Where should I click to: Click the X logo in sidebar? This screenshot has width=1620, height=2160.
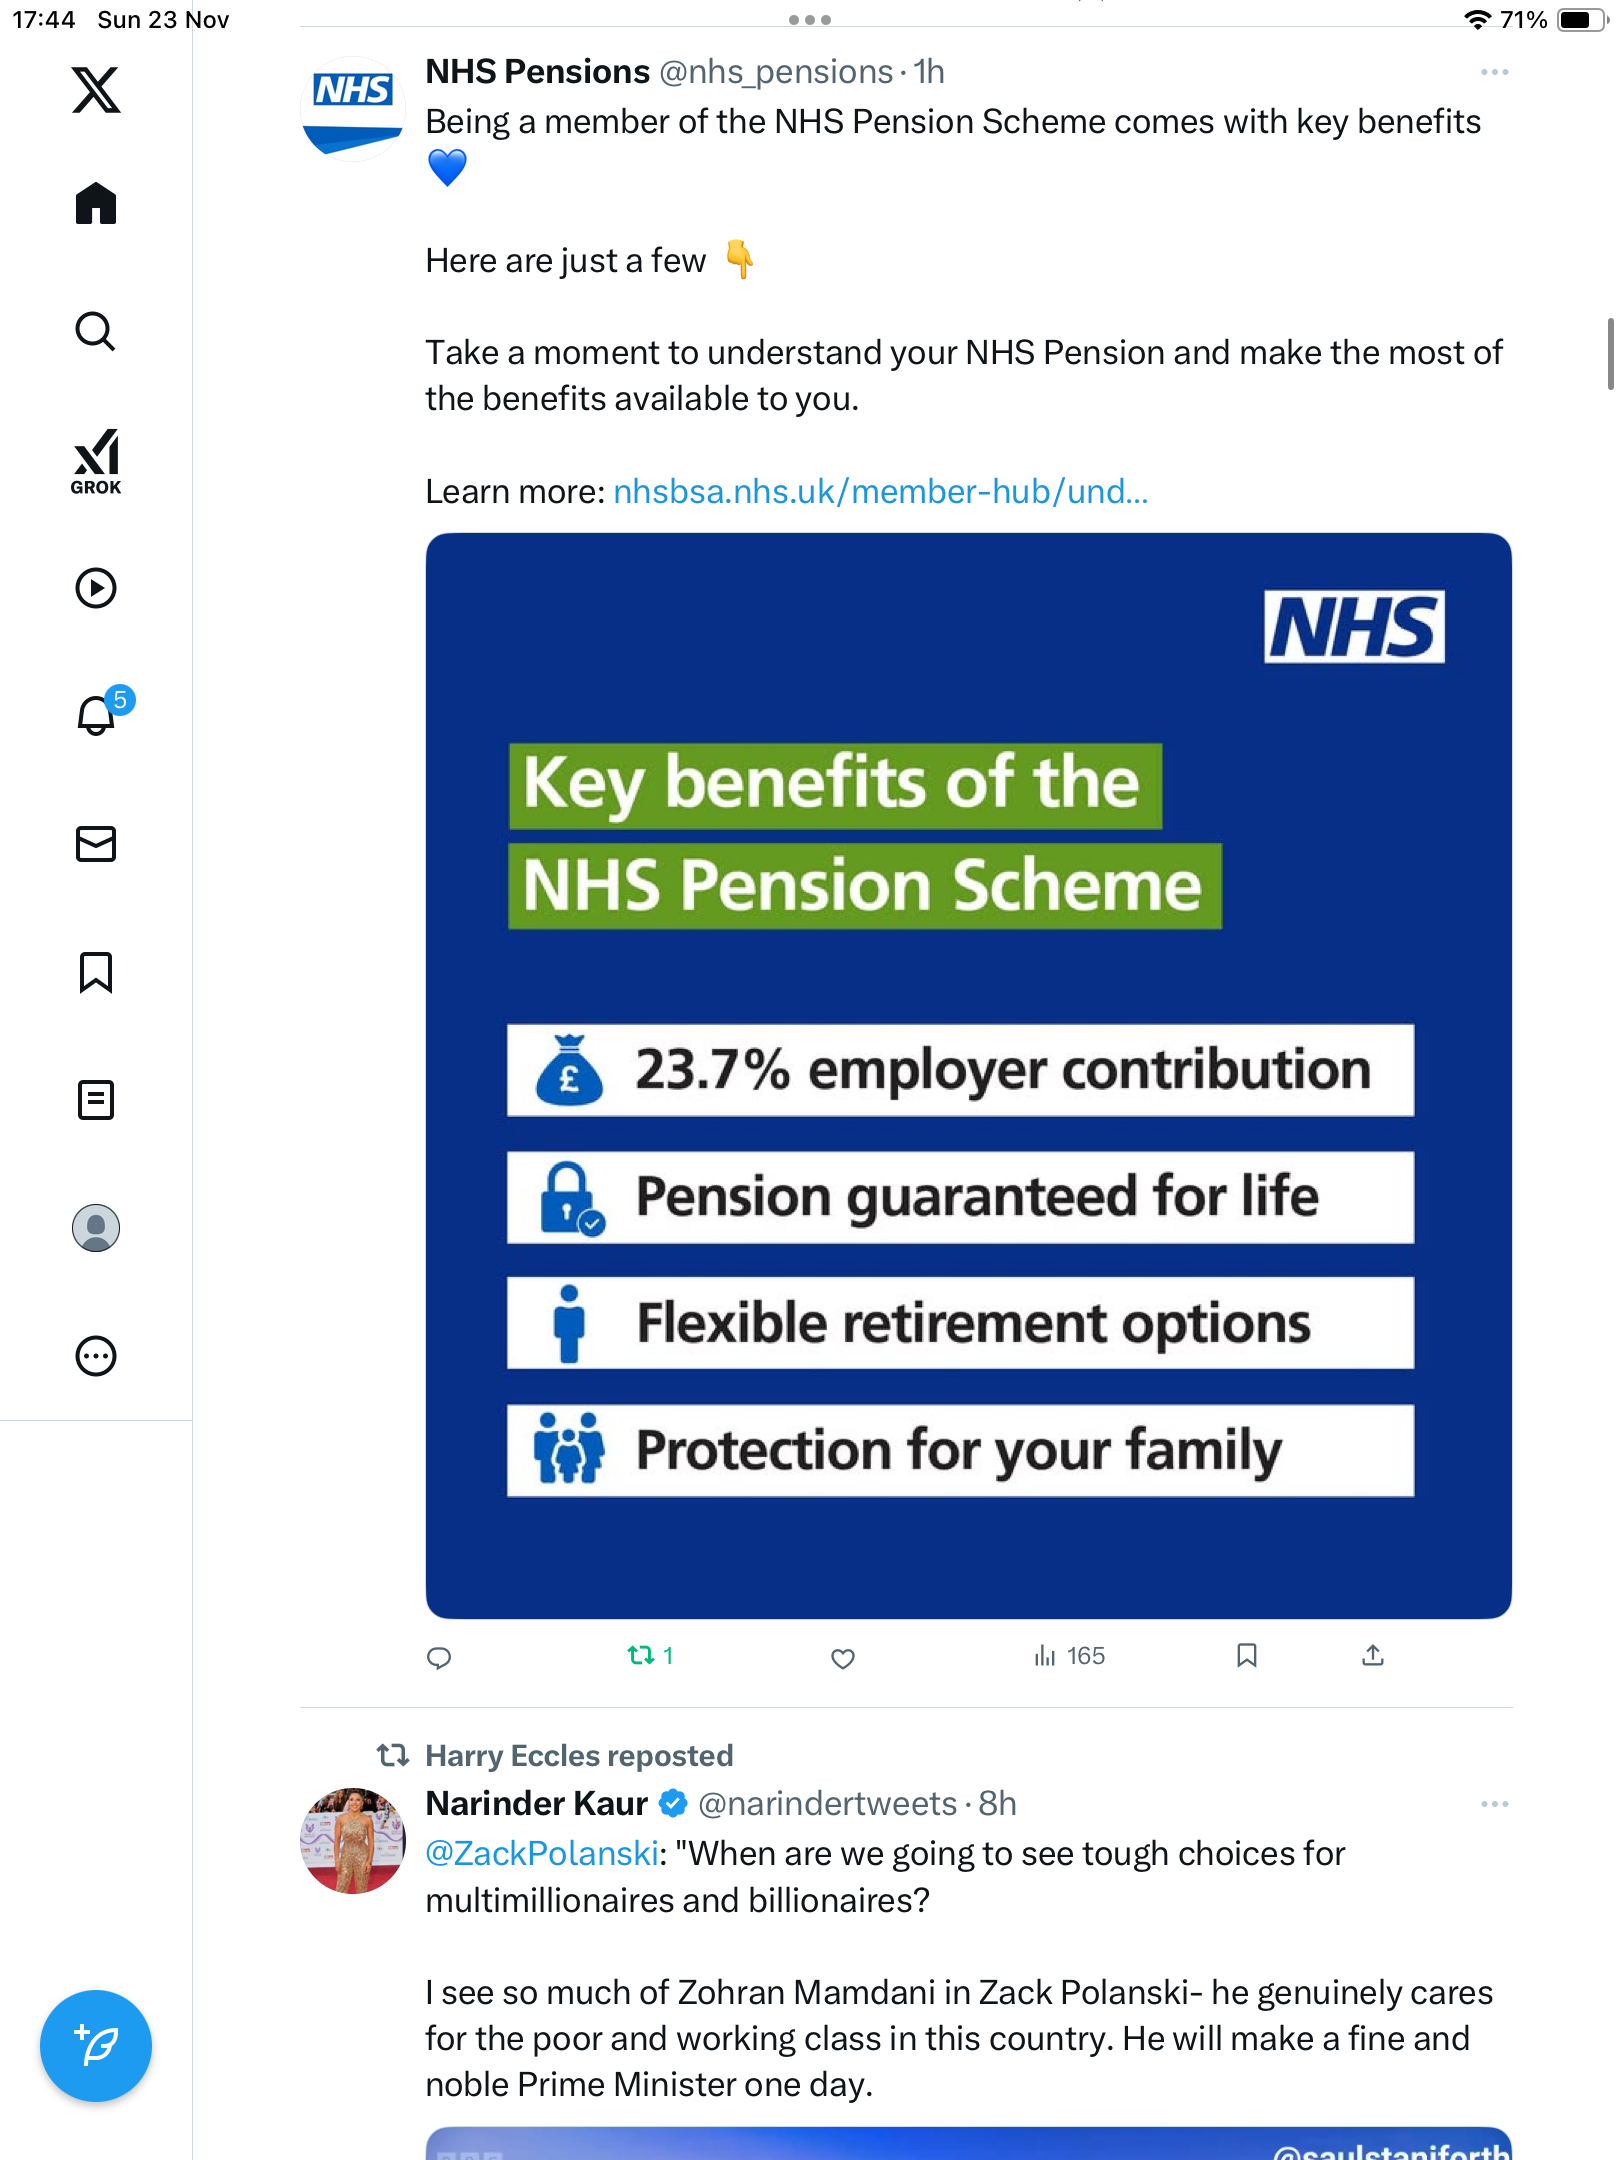(96, 90)
